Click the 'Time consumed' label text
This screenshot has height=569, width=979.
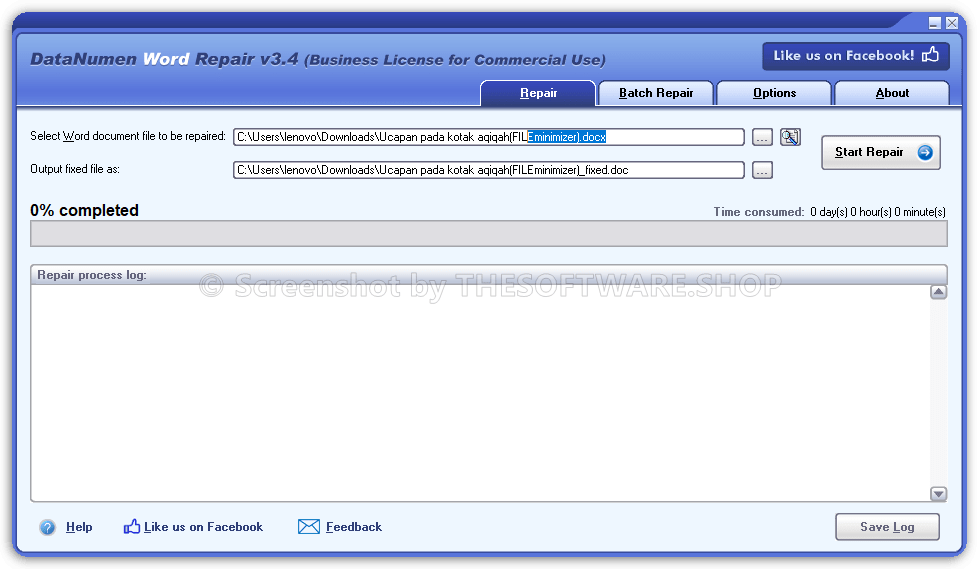click(759, 212)
